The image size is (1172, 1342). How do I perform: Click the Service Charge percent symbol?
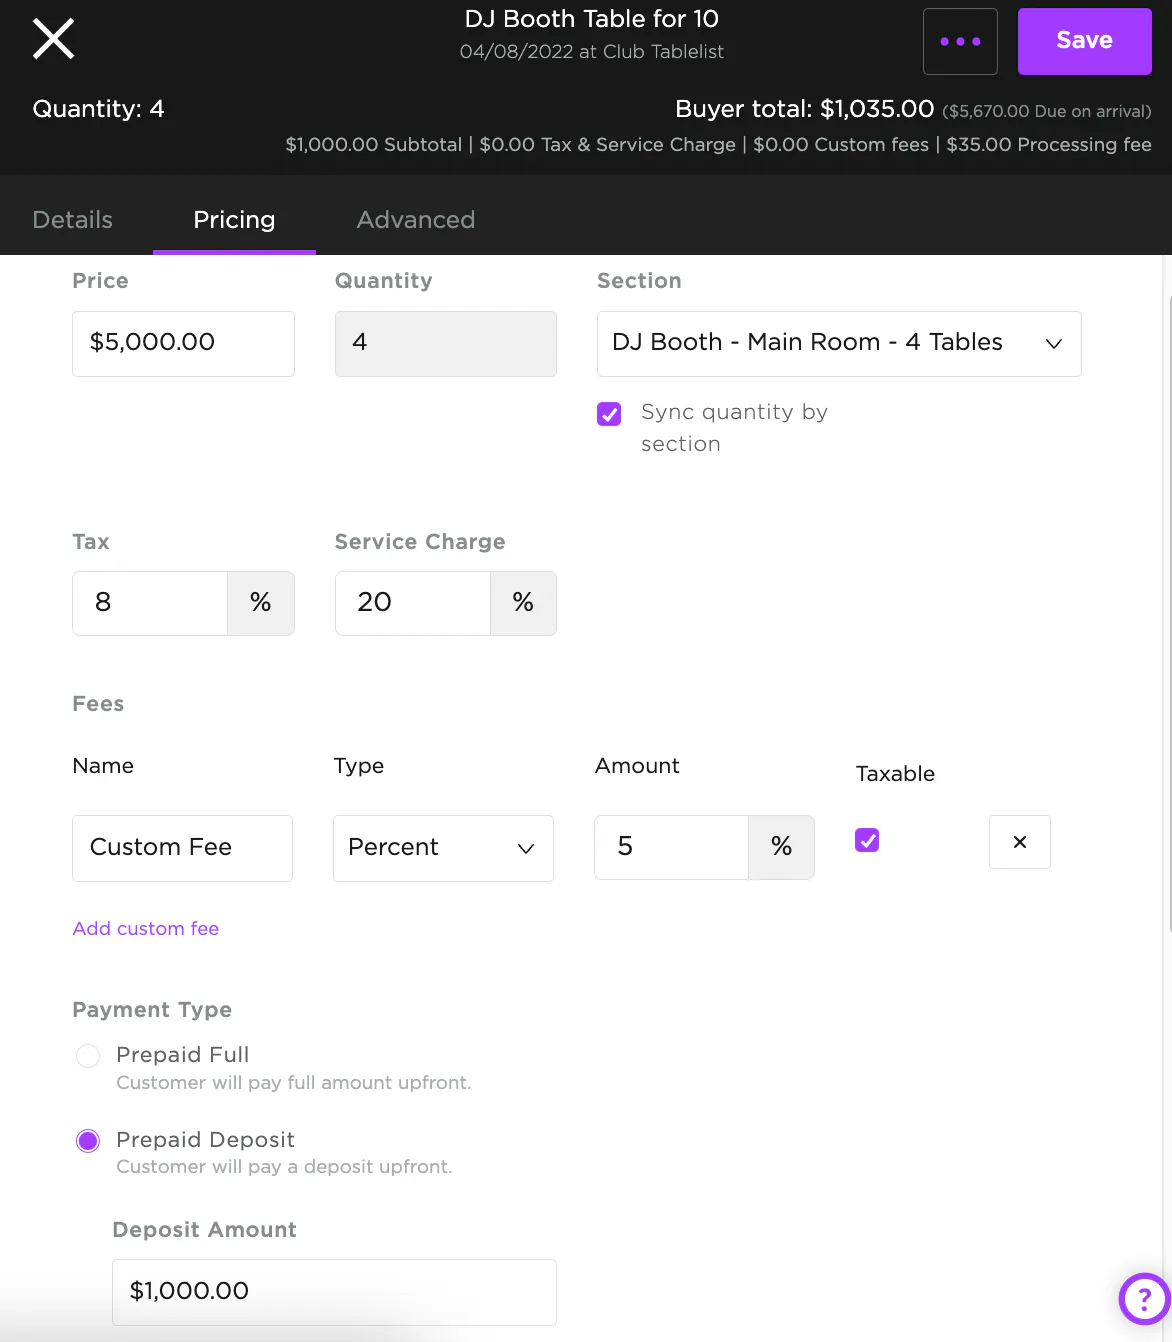[x=523, y=603]
